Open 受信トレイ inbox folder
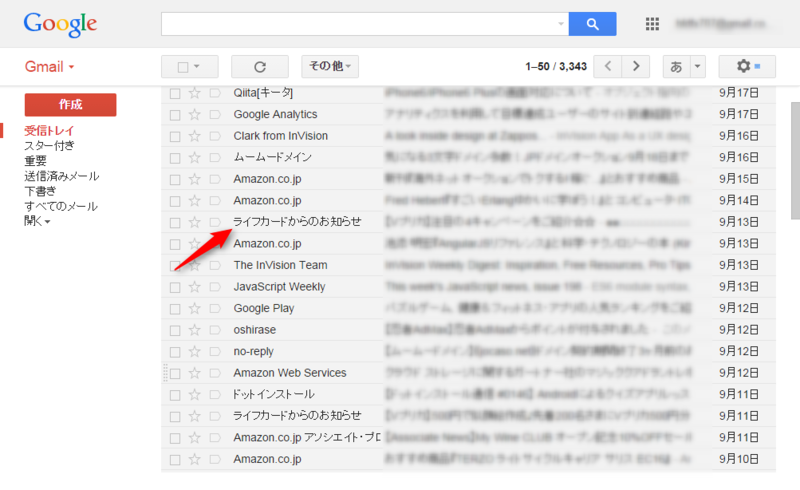The image size is (800, 490). point(49,130)
